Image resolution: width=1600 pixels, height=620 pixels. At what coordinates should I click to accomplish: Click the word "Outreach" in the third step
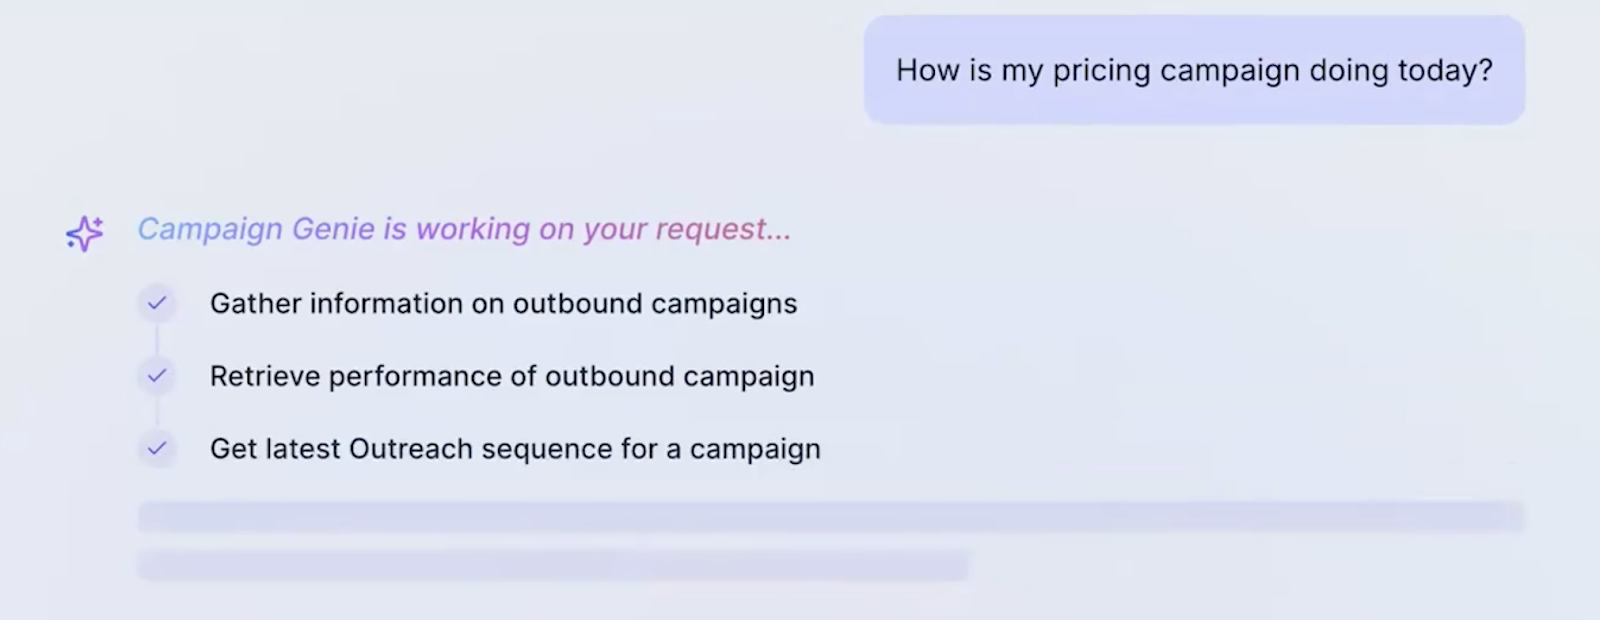(410, 449)
